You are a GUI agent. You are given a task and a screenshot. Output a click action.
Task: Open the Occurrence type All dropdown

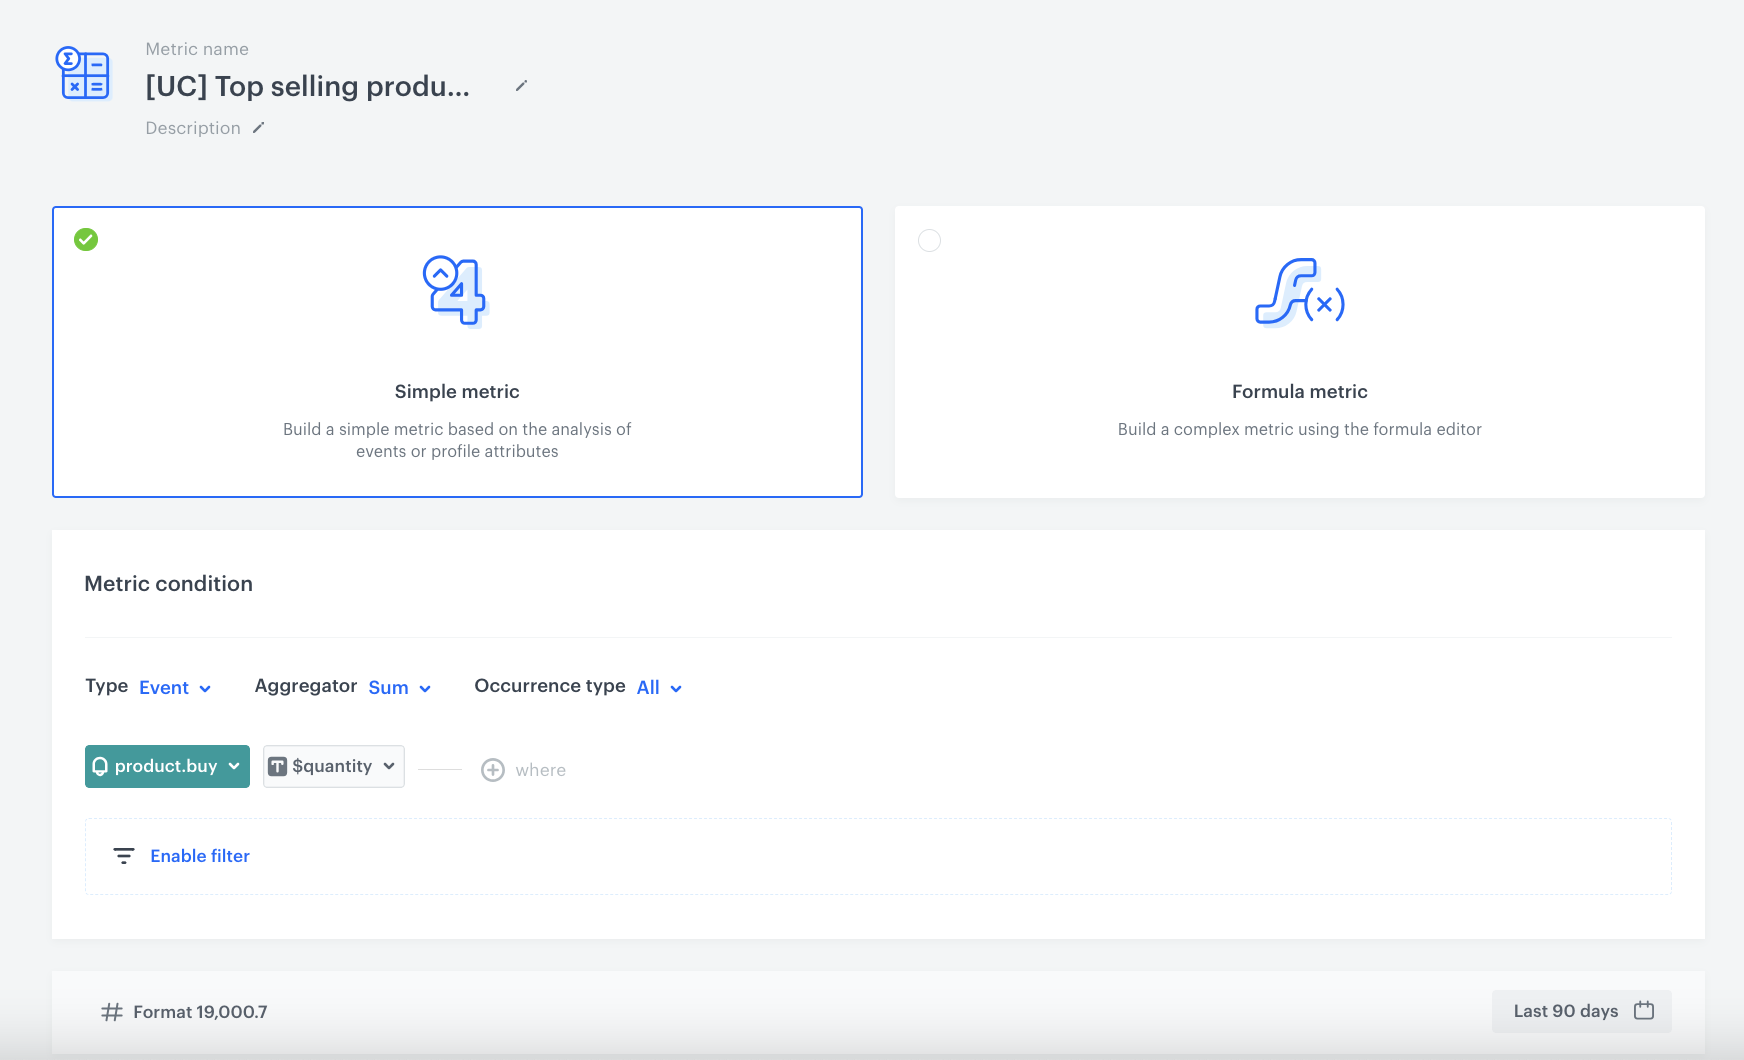(x=659, y=688)
